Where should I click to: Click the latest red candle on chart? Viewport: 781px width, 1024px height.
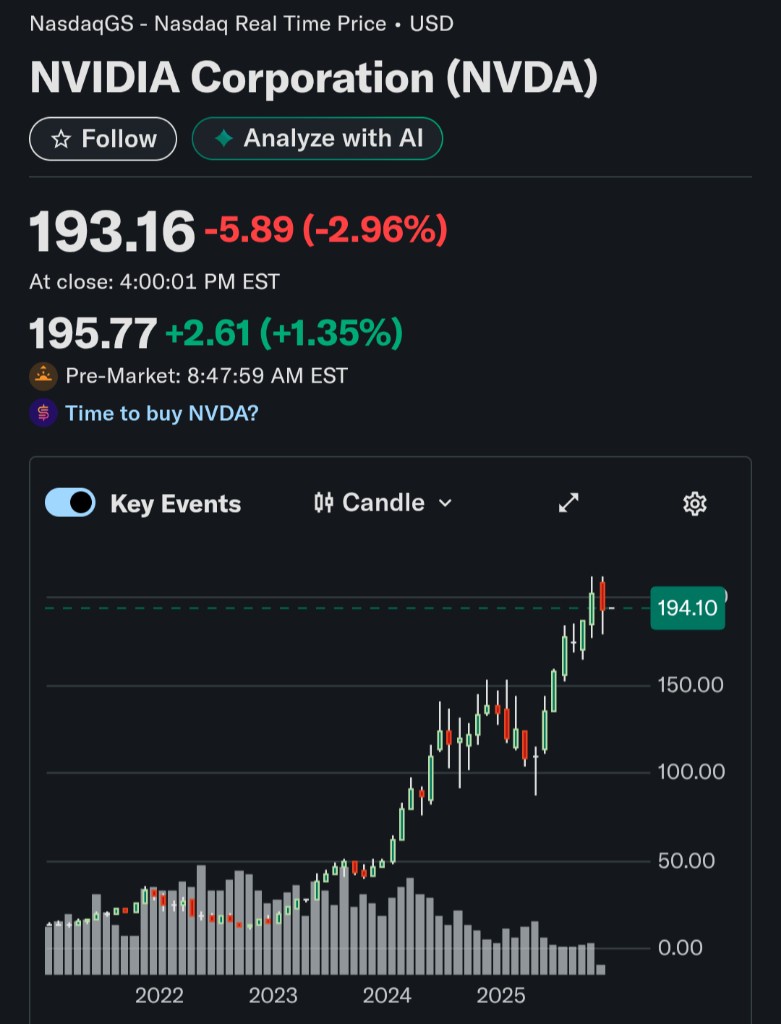coord(602,597)
